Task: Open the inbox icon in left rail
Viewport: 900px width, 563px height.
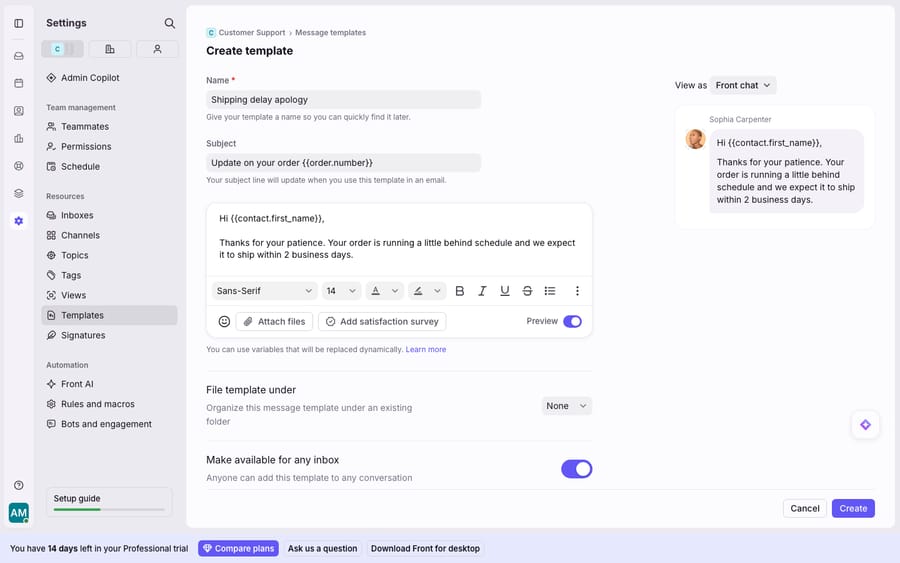Action: (x=19, y=56)
